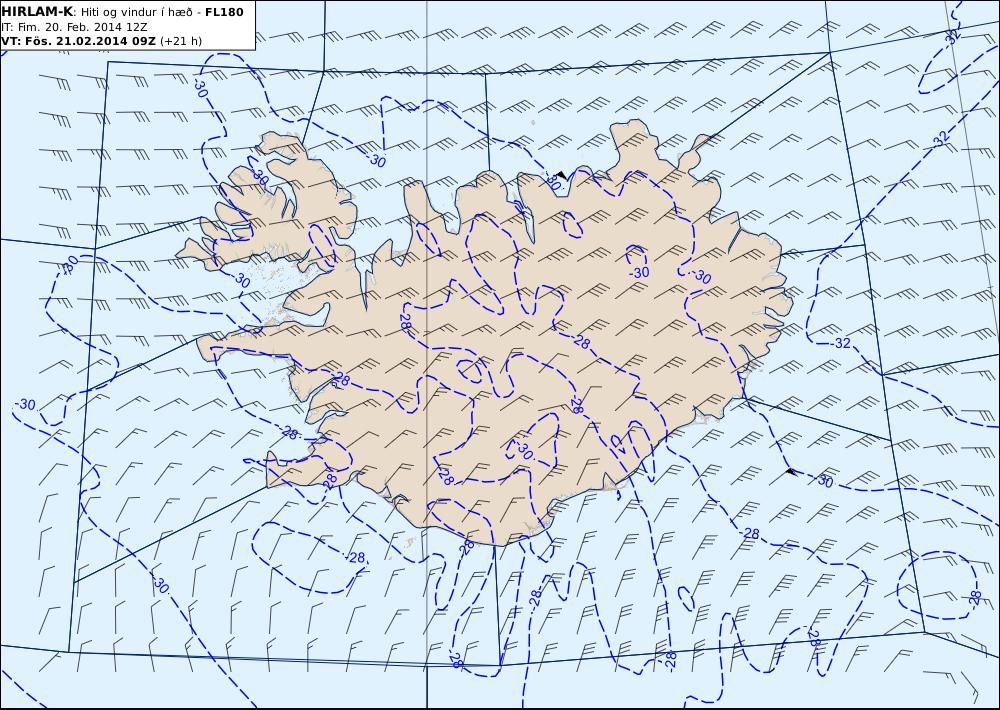The height and width of the screenshot is (710, 1000).
Task: Click the 'Hiti og vindur í hæð' title text
Action: tap(136, 13)
